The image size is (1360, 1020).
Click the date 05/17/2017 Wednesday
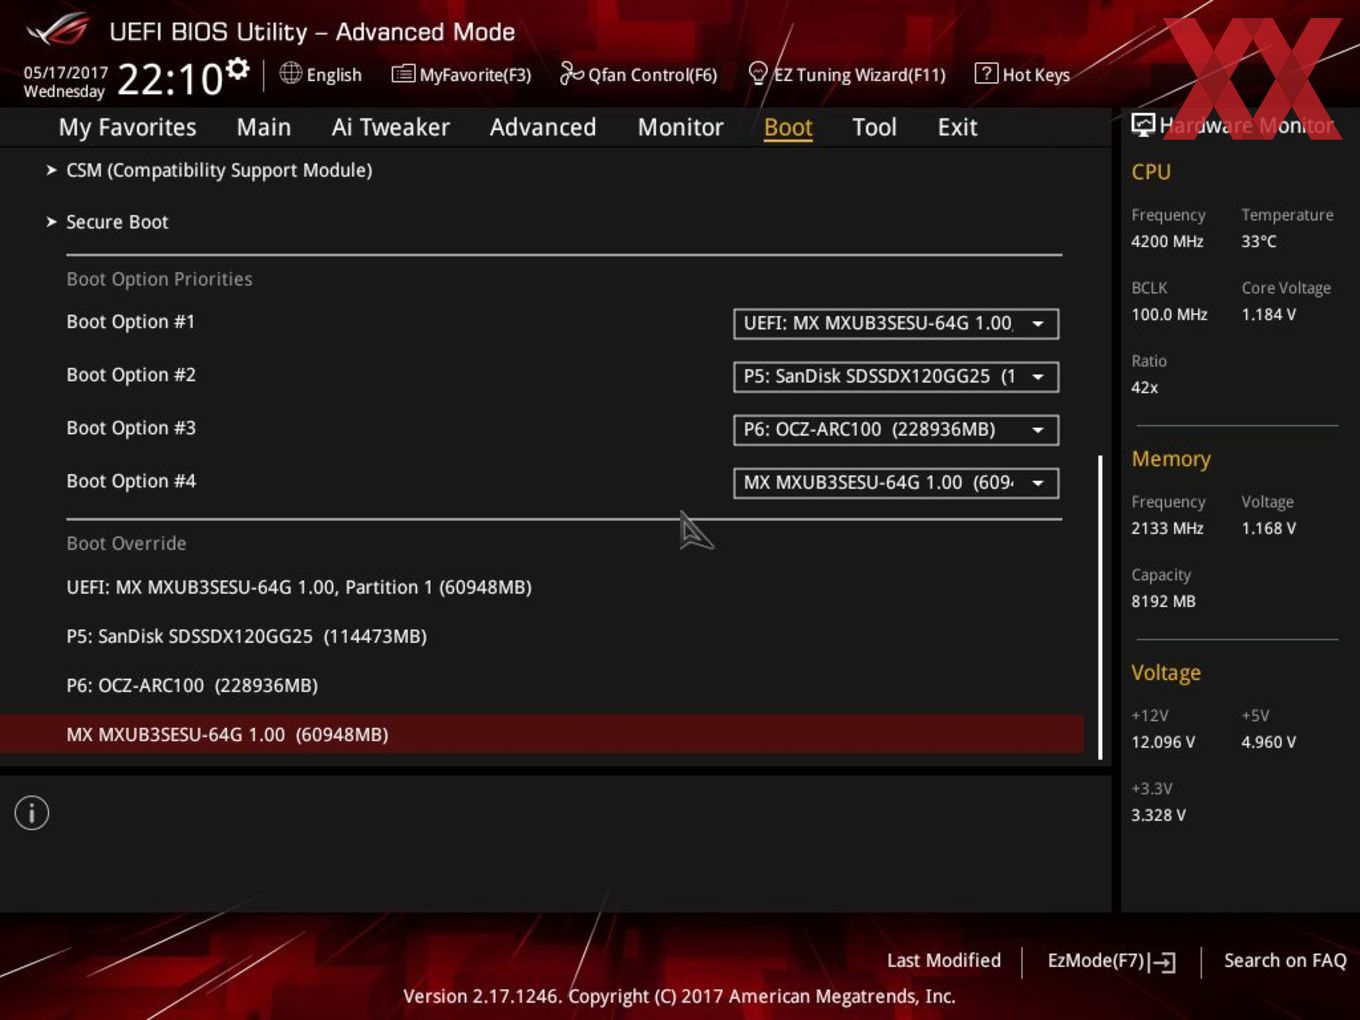tap(65, 82)
